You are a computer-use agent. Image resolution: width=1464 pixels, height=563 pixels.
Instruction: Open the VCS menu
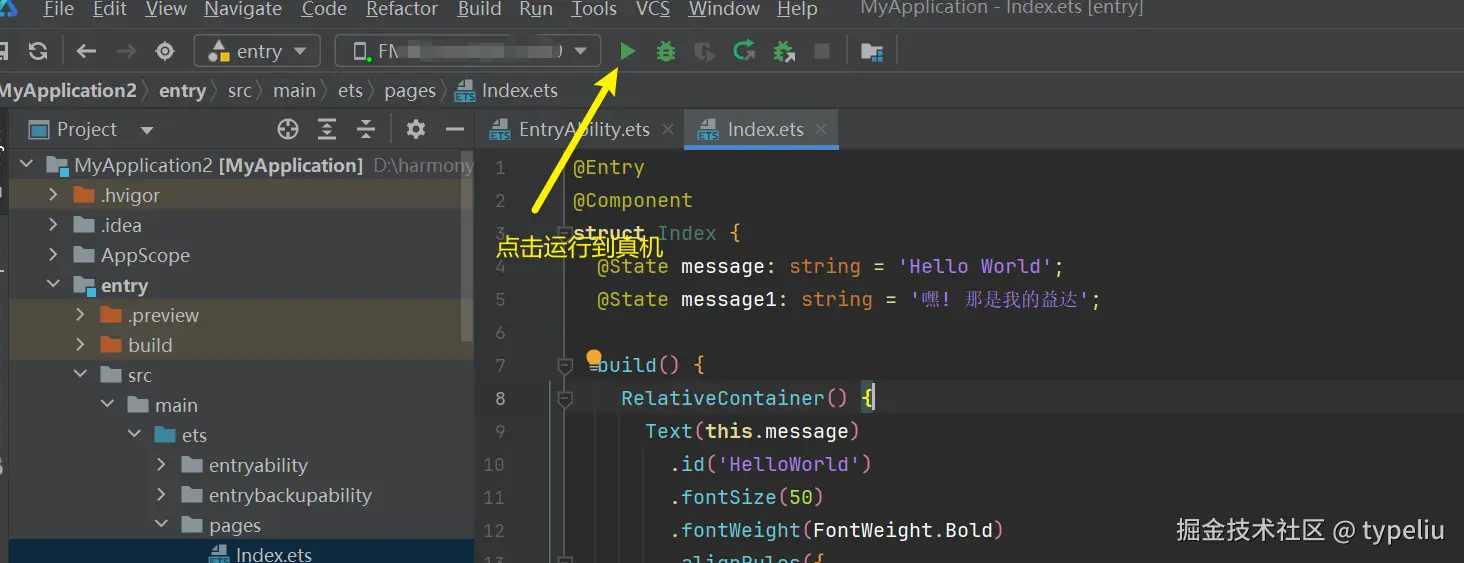(654, 9)
